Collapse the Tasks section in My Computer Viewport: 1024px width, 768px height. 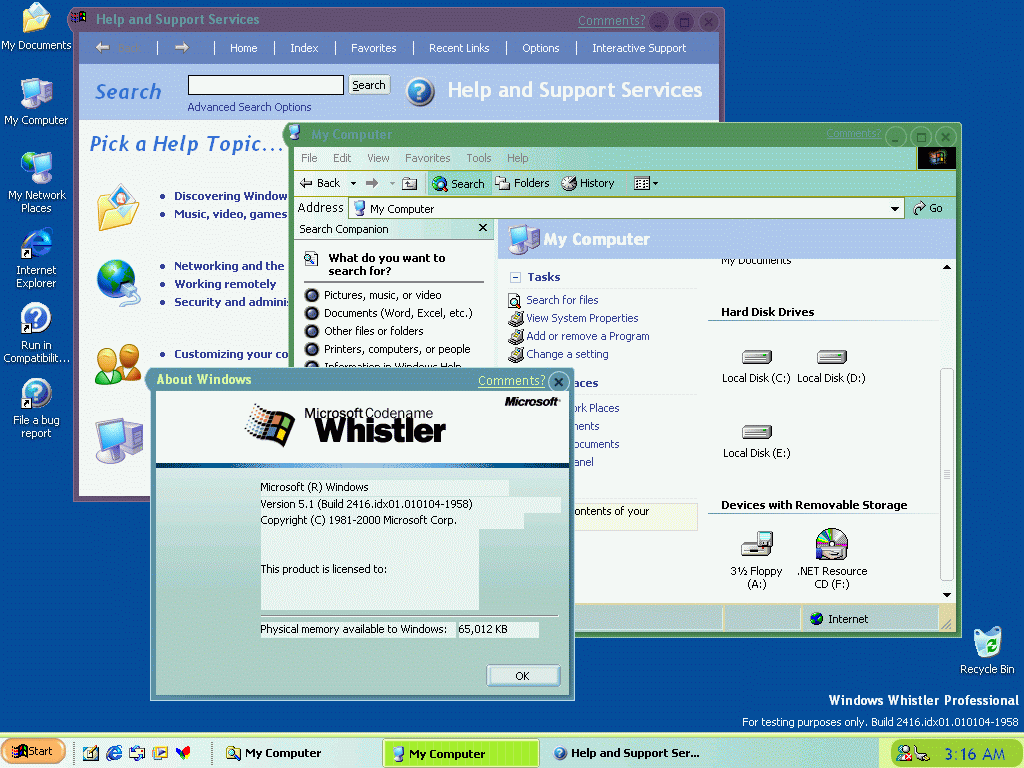(x=515, y=277)
